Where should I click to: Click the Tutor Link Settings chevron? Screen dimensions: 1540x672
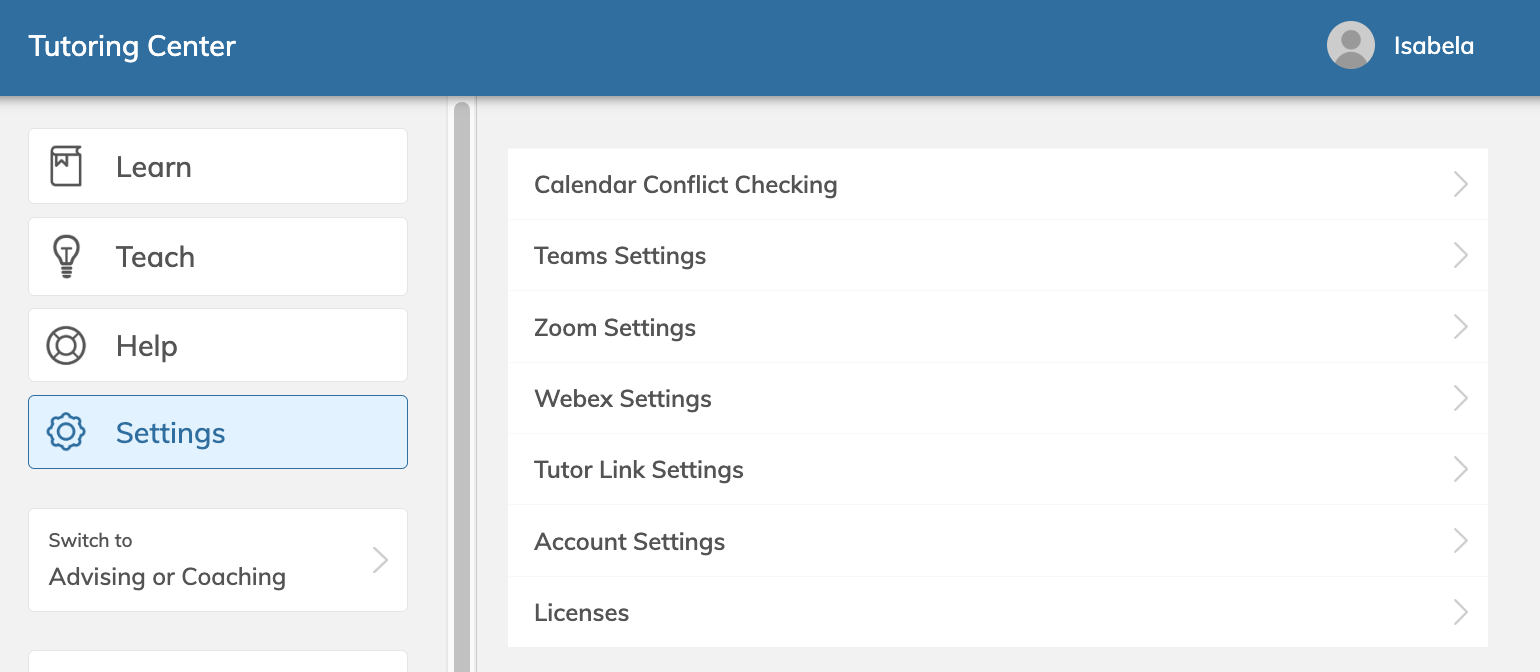pos(1460,469)
